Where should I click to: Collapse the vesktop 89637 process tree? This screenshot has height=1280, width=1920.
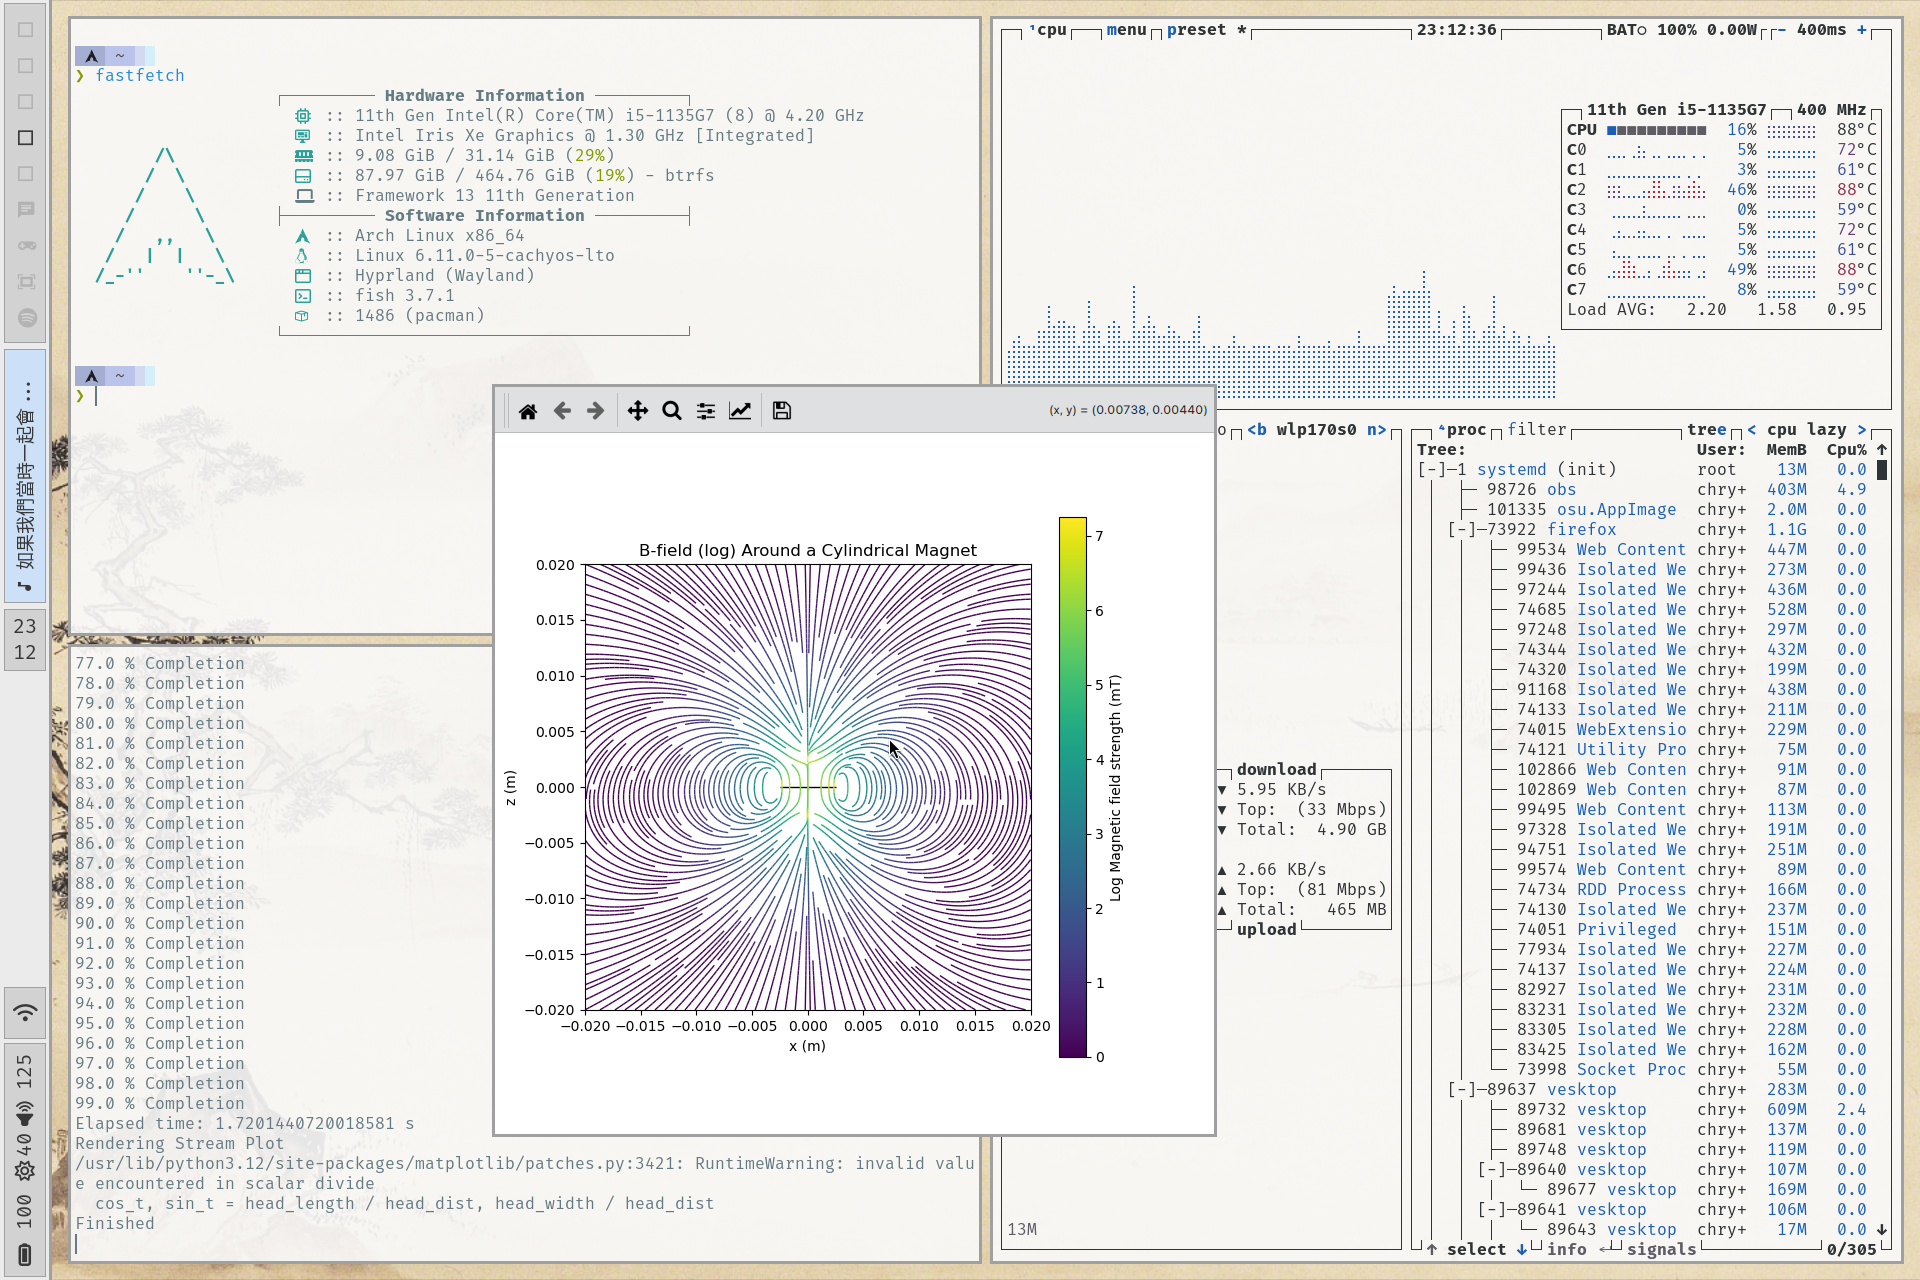(x=1460, y=1090)
